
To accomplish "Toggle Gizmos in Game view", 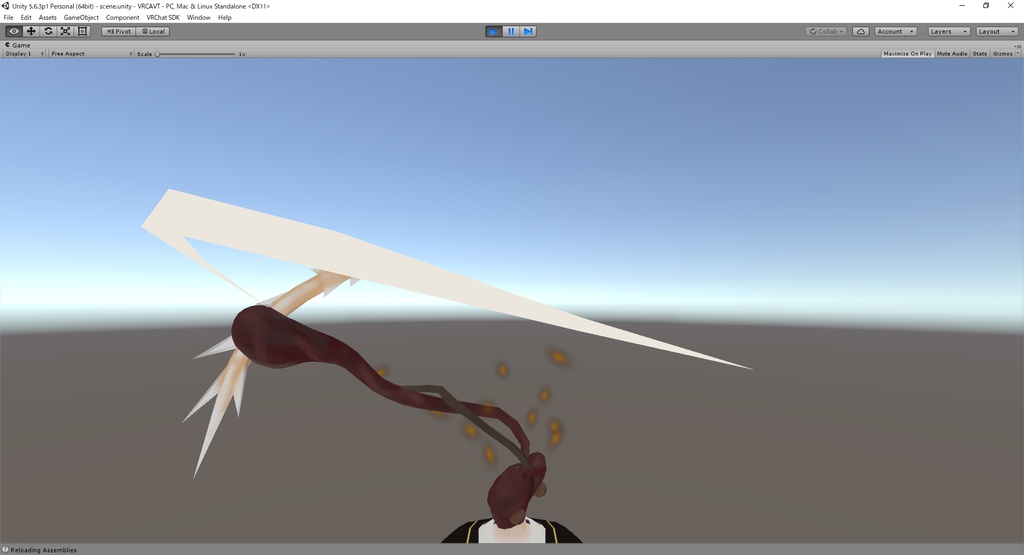I will click(1002, 54).
